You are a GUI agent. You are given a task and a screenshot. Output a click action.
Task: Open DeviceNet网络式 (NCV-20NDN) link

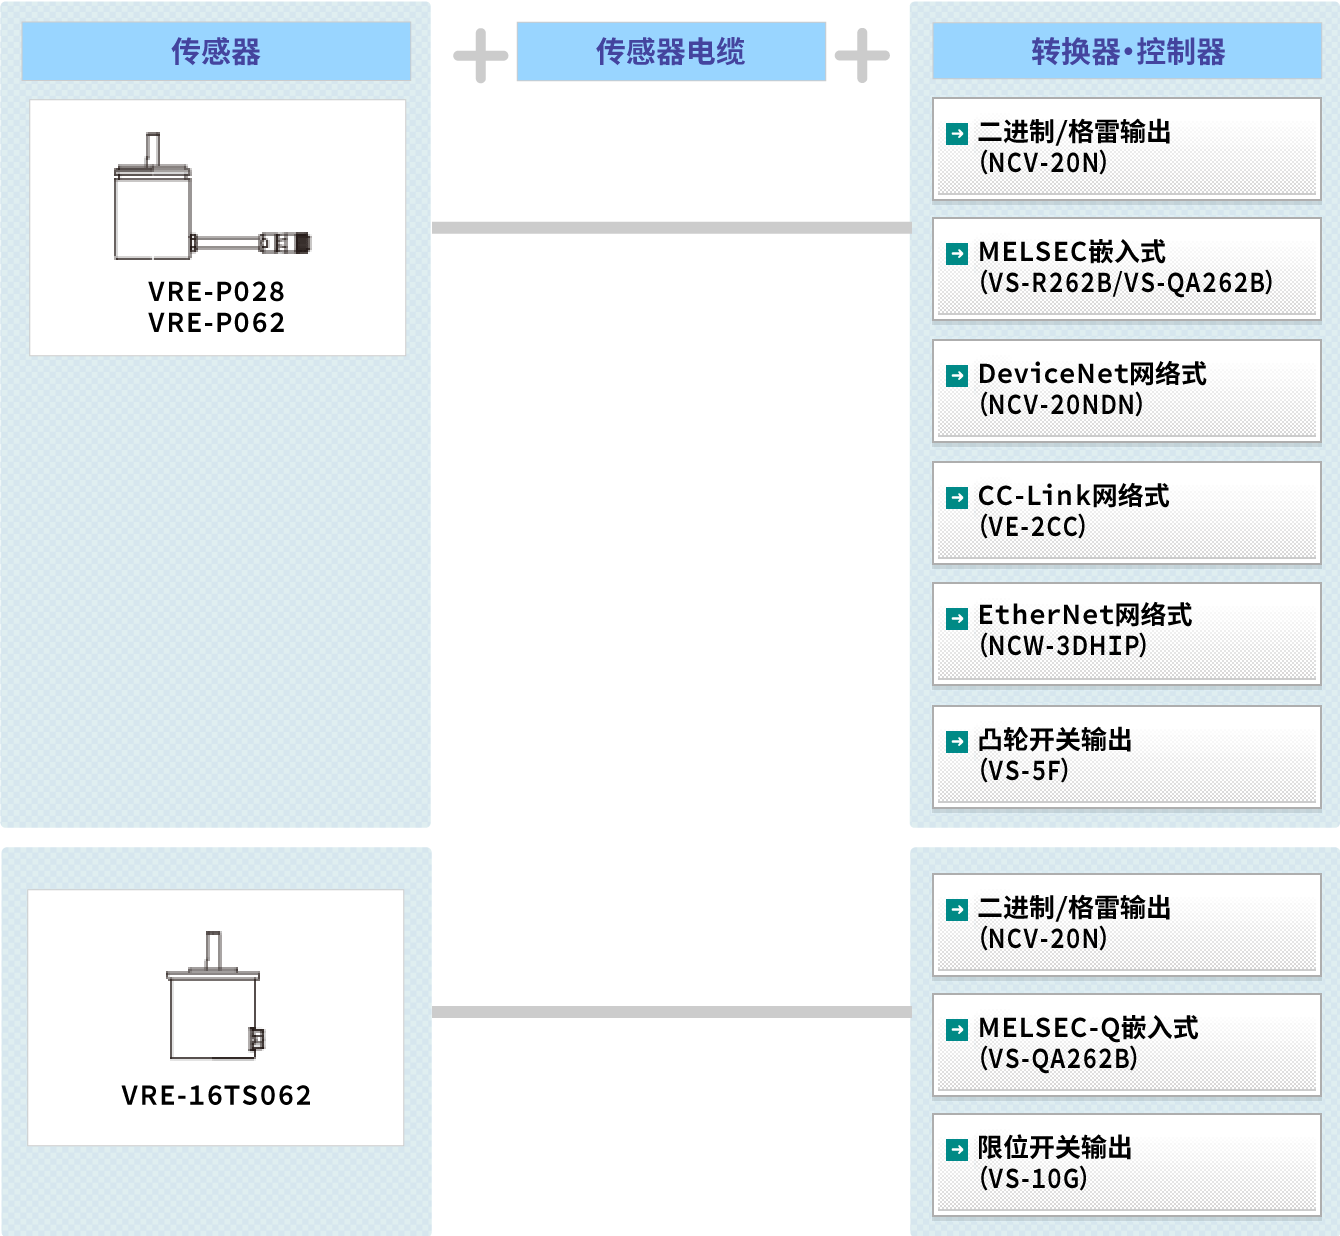click(1127, 391)
